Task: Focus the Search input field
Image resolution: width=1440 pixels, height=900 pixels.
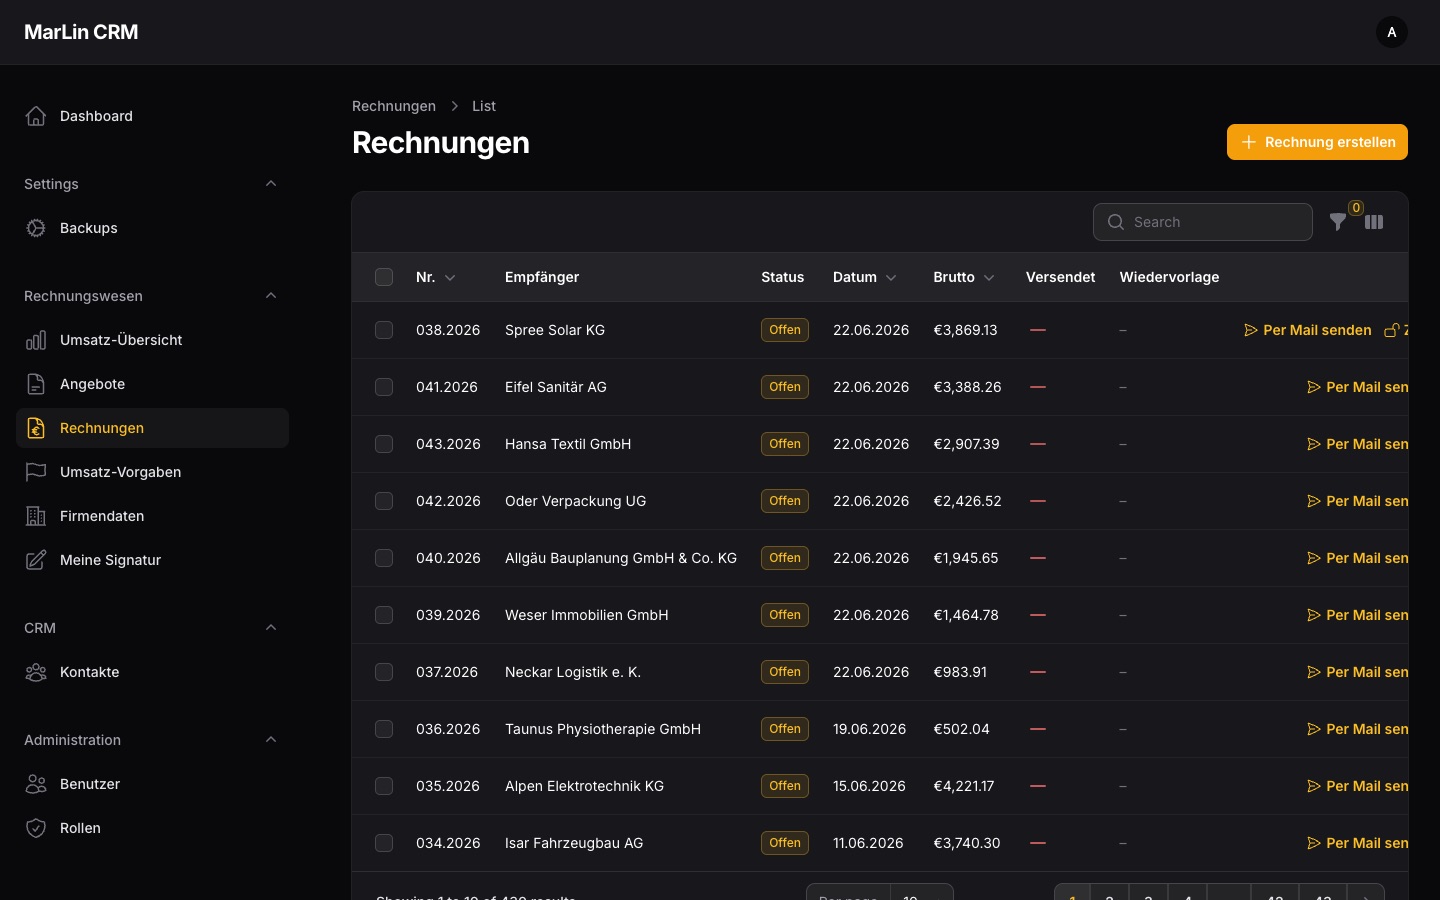Action: coord(1203,222)
